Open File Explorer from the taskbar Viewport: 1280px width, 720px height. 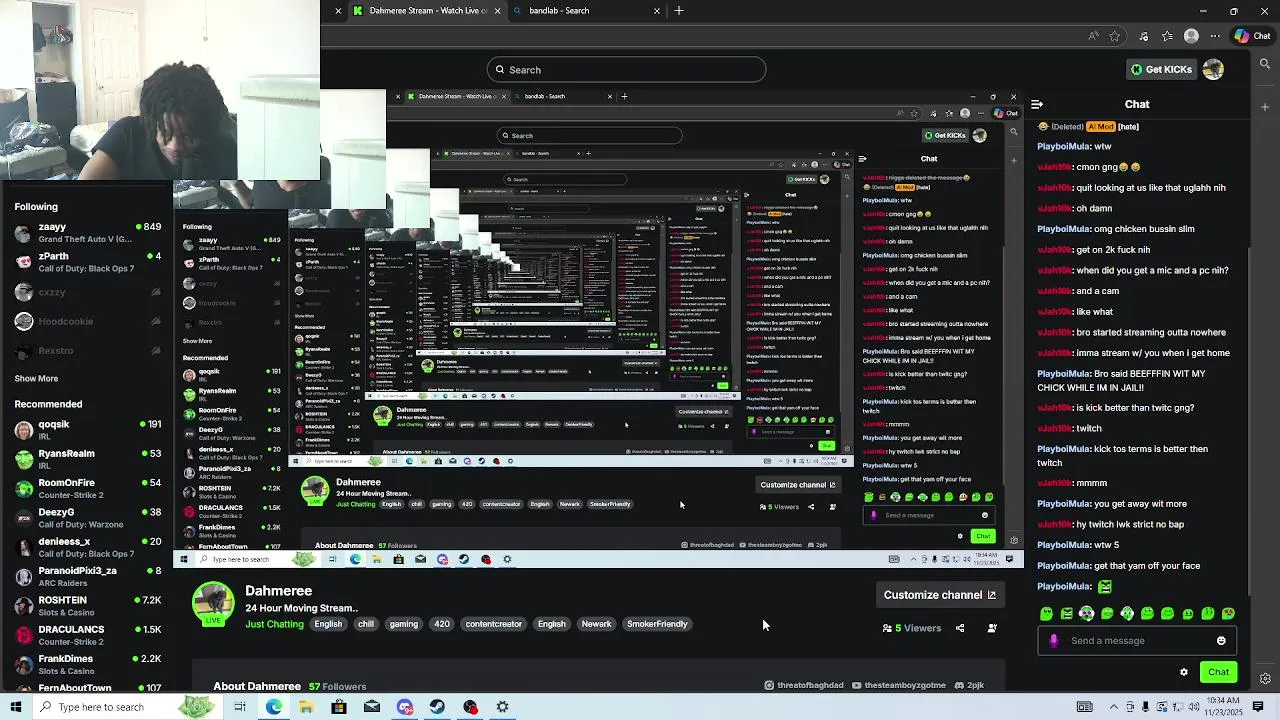click(306, 707)
